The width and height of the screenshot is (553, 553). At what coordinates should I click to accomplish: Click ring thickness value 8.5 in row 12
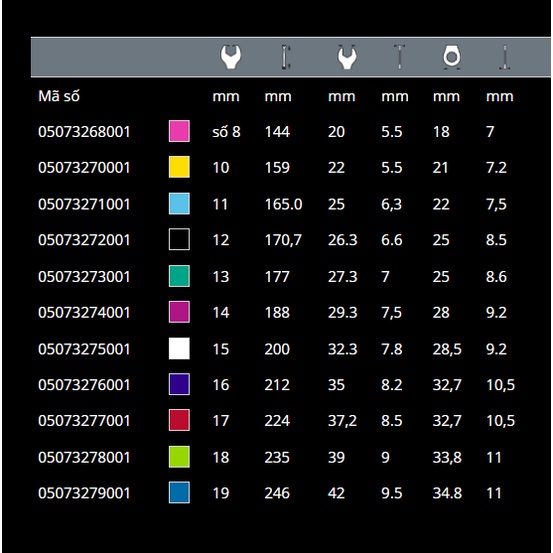pyautogui.click(x=496, y=240)
